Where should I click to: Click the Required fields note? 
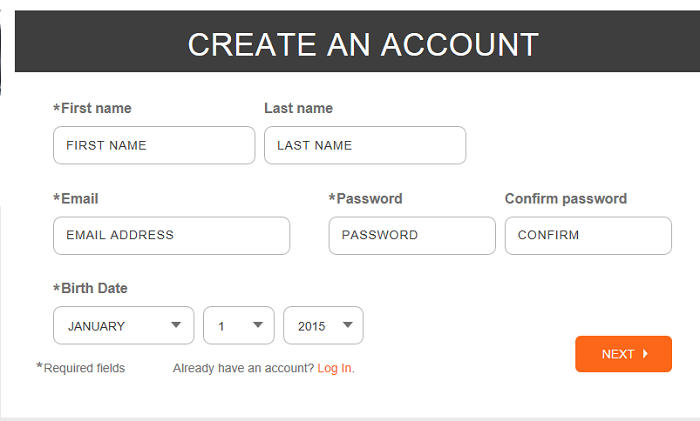pyautogui.click(x=85, y=368)
